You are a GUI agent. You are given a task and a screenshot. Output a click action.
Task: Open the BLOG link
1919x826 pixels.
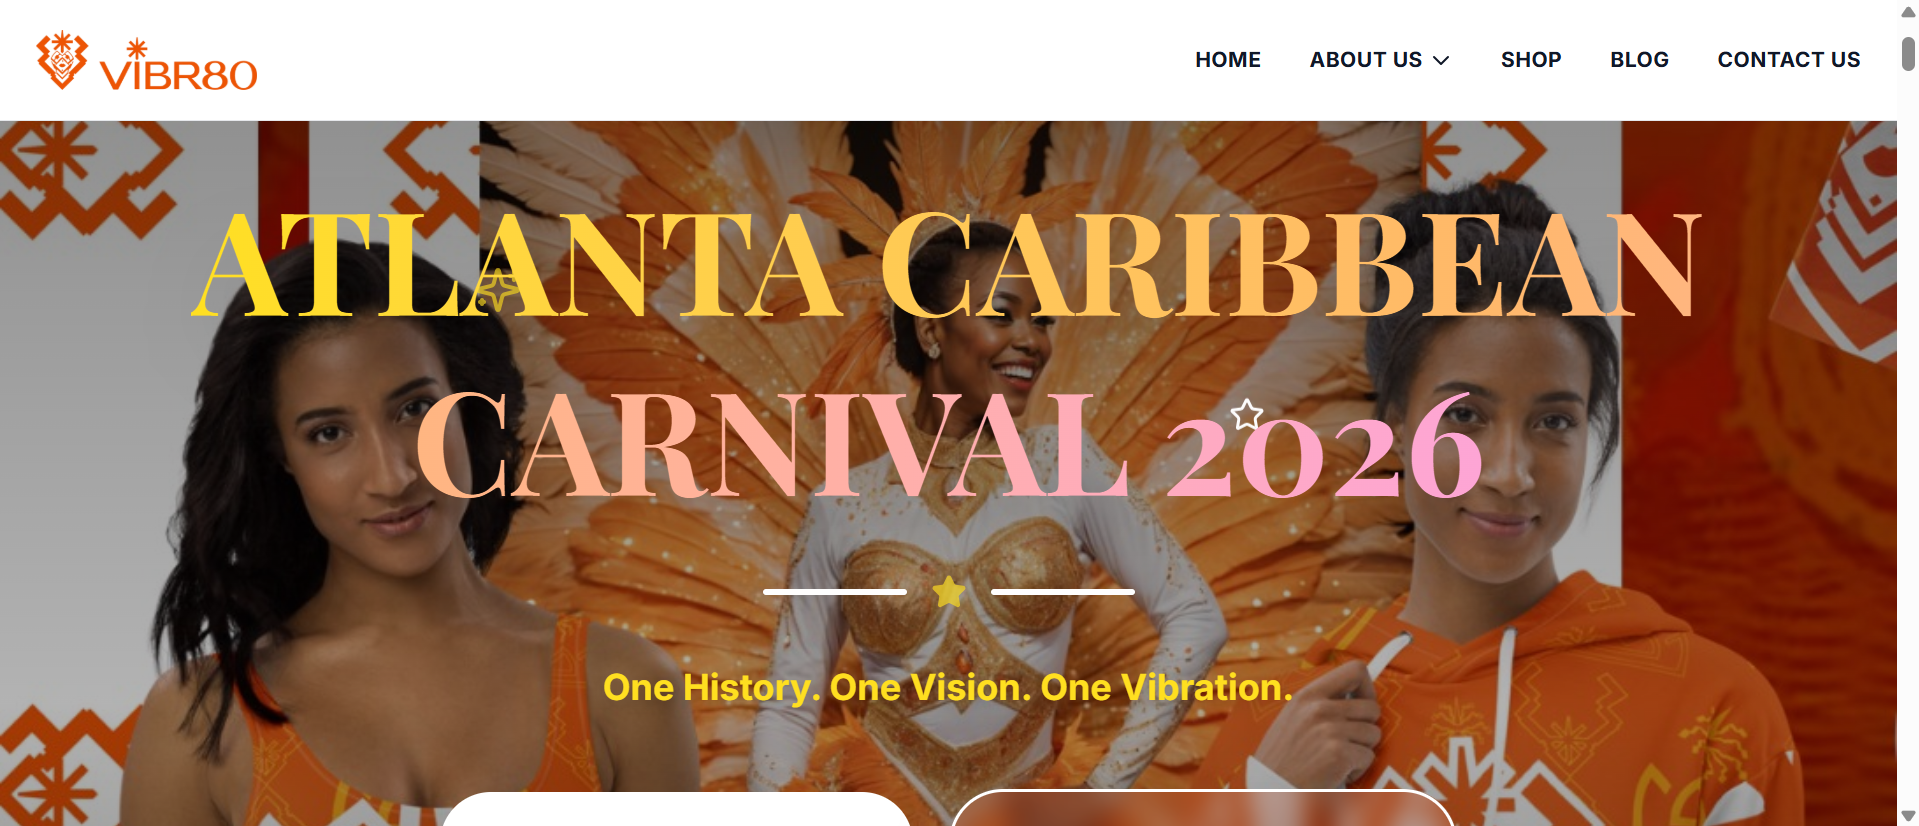pyautogui.click(x=1639, y=60)
